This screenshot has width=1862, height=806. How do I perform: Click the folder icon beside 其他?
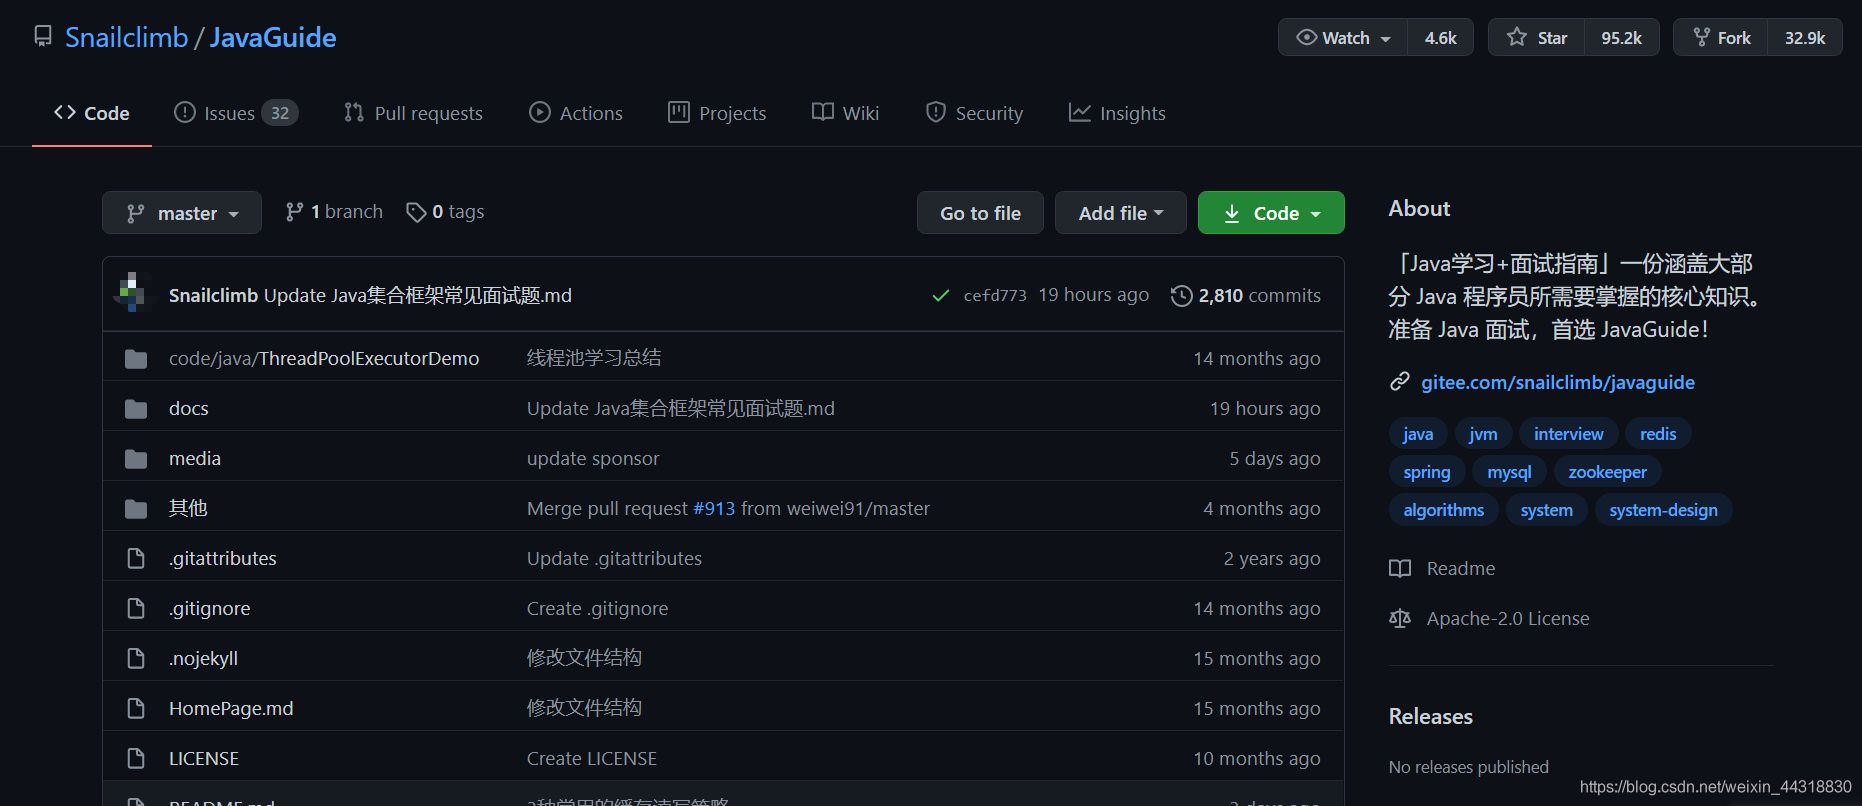(136, 509)
